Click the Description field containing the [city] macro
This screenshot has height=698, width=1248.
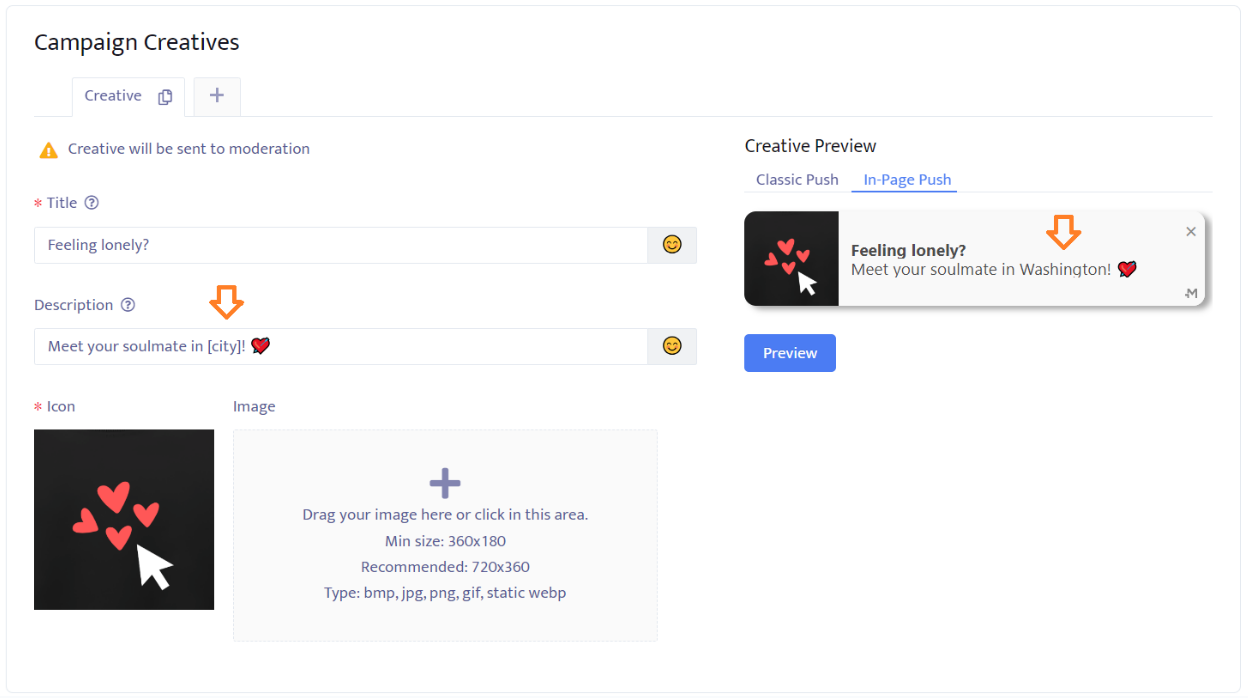tap(340, 346)
